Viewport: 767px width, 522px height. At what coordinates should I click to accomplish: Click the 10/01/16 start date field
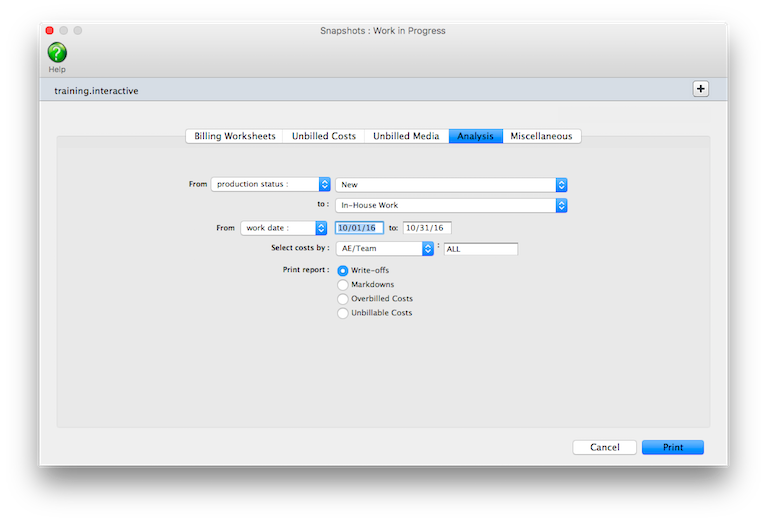tap(359, 228)
